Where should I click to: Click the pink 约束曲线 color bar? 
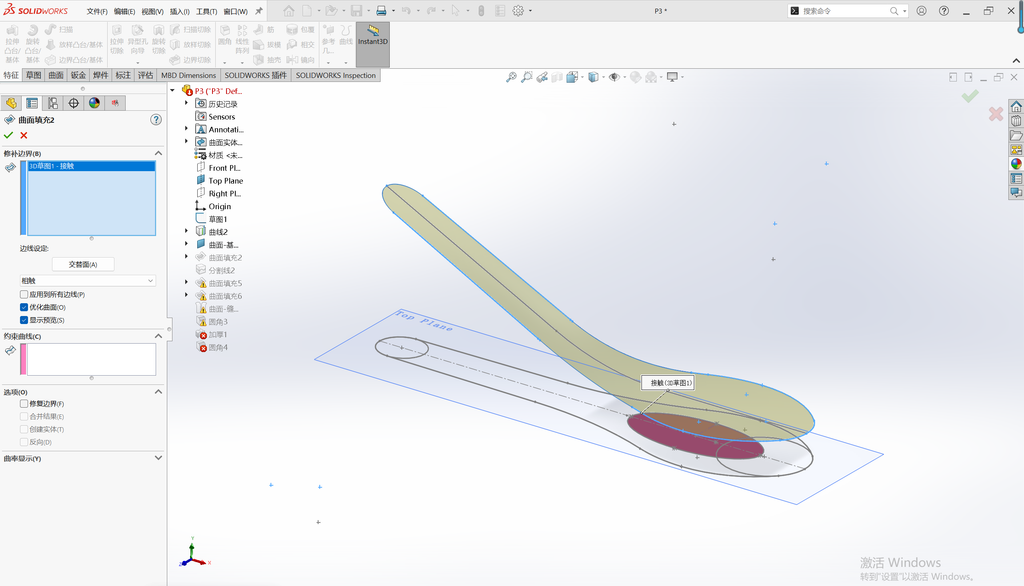click(23, 359)
